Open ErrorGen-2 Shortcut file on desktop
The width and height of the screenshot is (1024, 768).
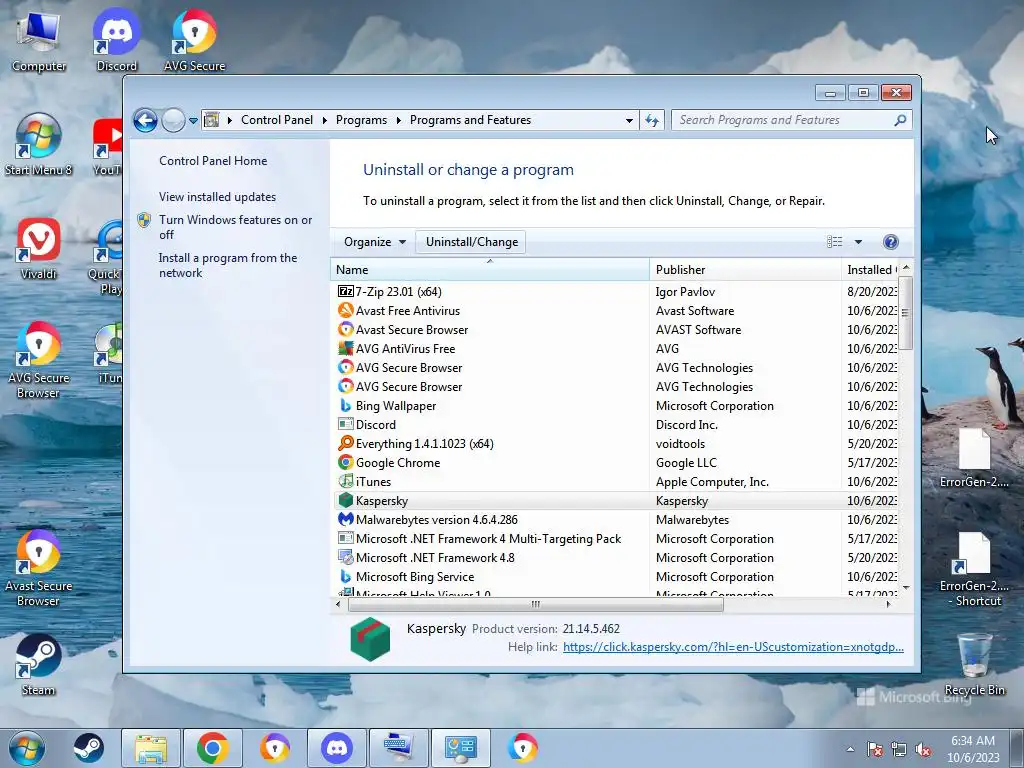tap(974, 569)
